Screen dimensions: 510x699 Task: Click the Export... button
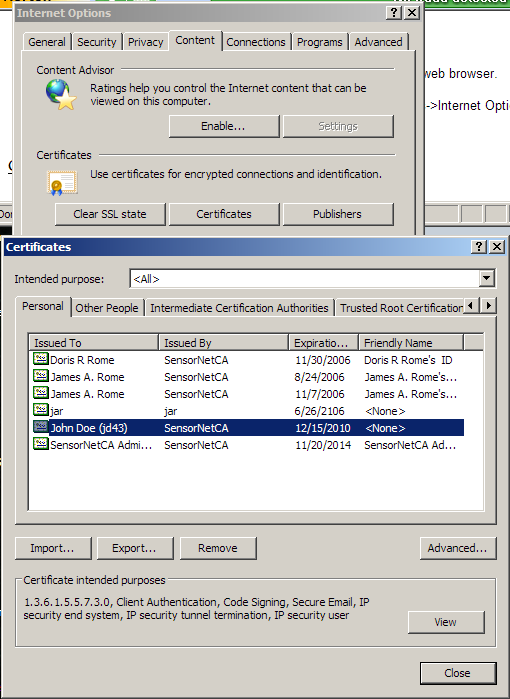click(x=135, y=548)
